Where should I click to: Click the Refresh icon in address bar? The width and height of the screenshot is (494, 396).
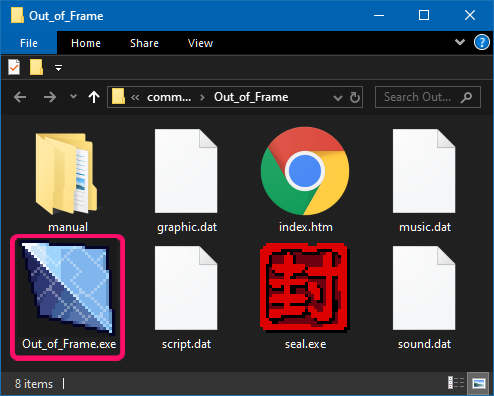[355, 97]
